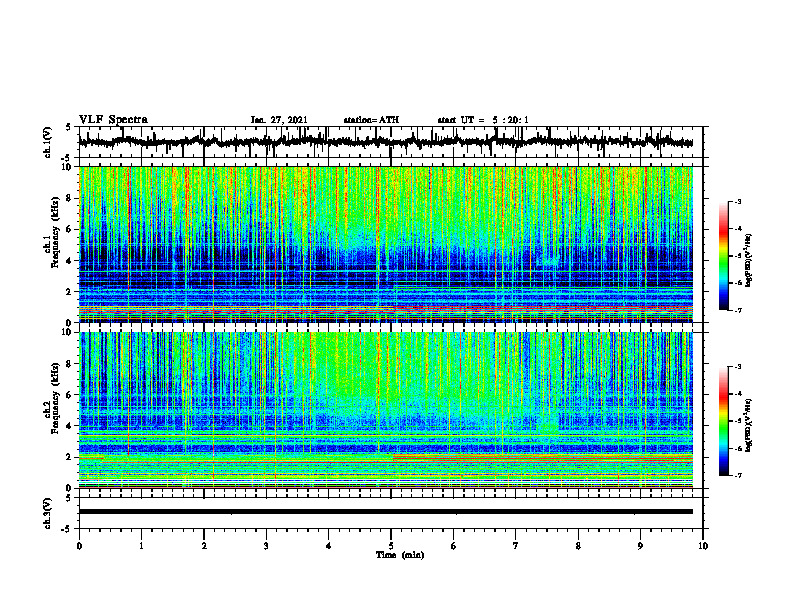Click inside the ch.2 spectrogram panel
Viewport: 792px width, 612px height.
(386, 410)
